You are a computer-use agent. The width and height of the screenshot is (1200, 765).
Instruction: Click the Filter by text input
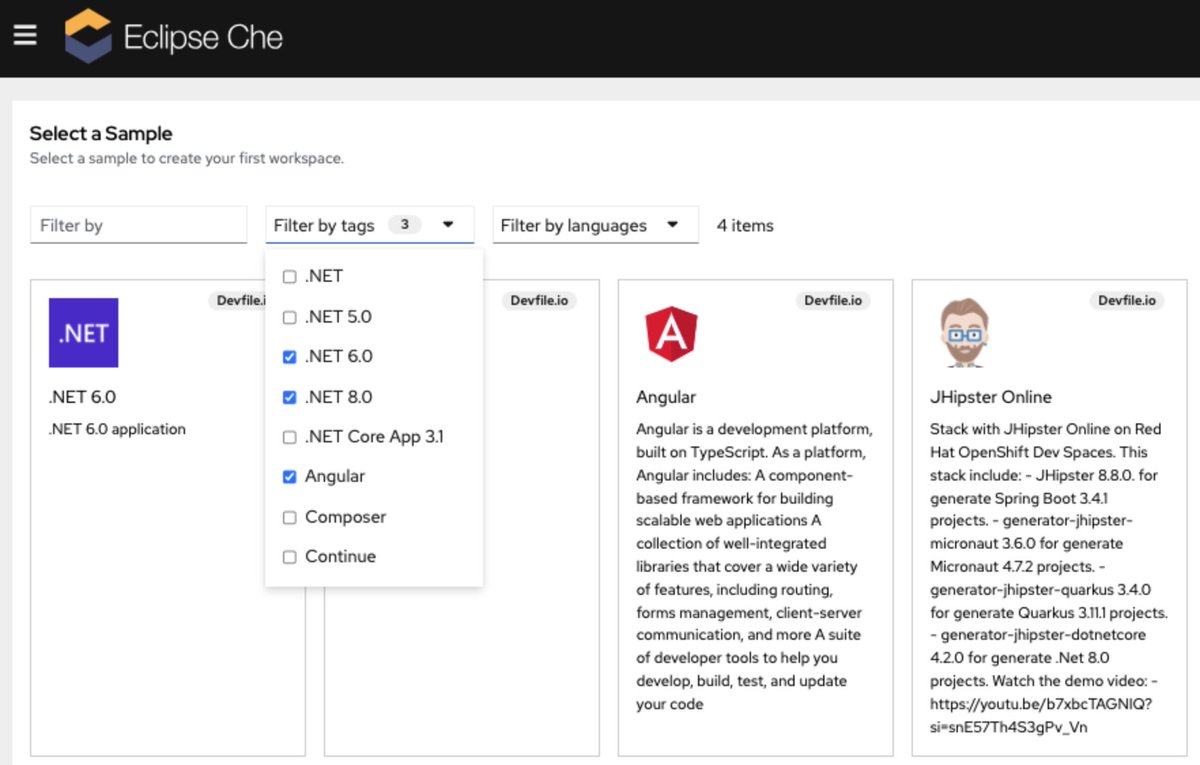(x=138, y=225)
